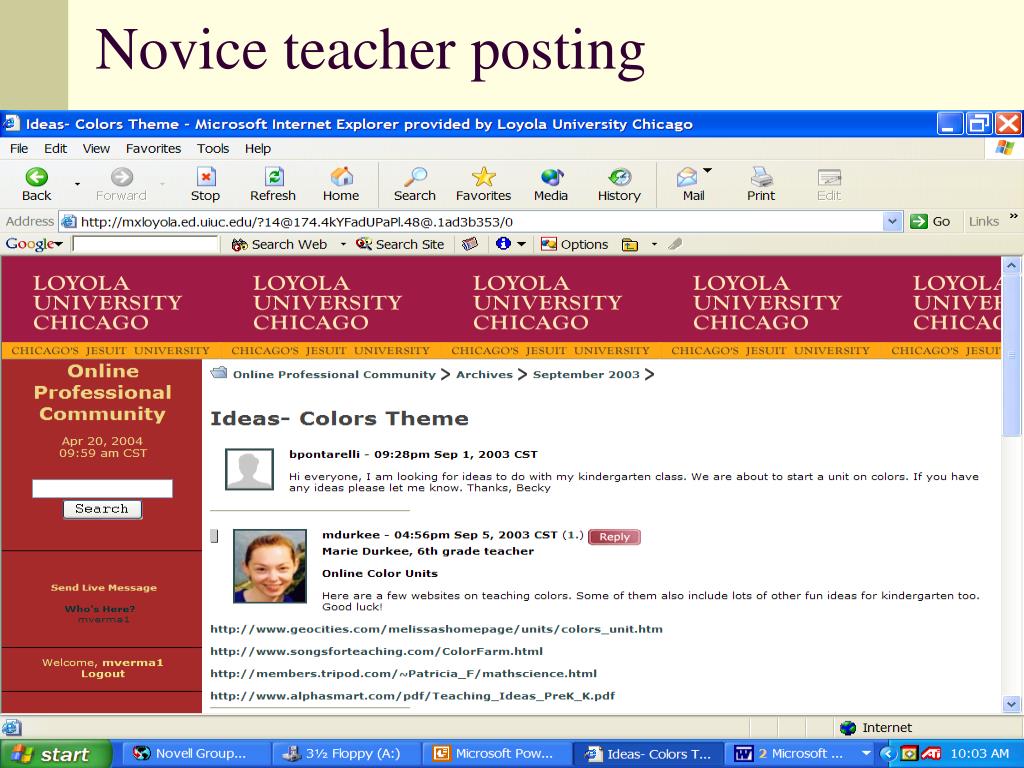
Task: Click the Who's Here? link
Action: [x=100, y=609]
